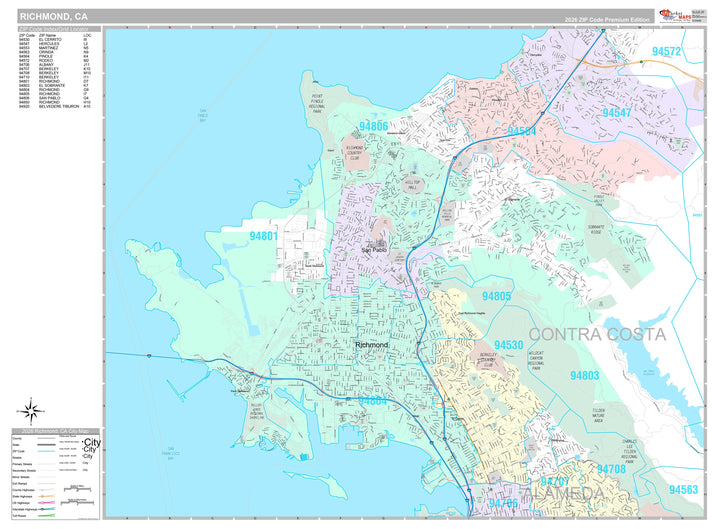Select the EL SOBRANTE row in ZIP index
The height and width of the screenshot is (529, 720).
(55, 85)
